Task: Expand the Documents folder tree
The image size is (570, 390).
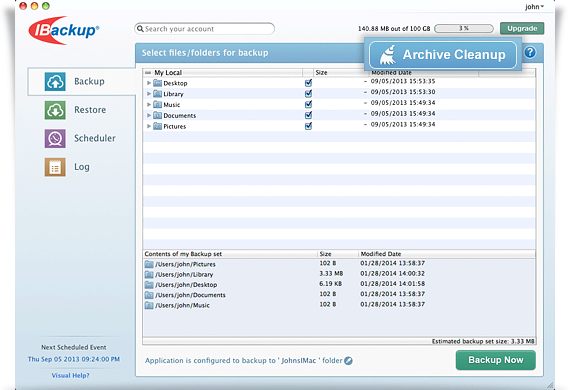Action: point(149,115)
